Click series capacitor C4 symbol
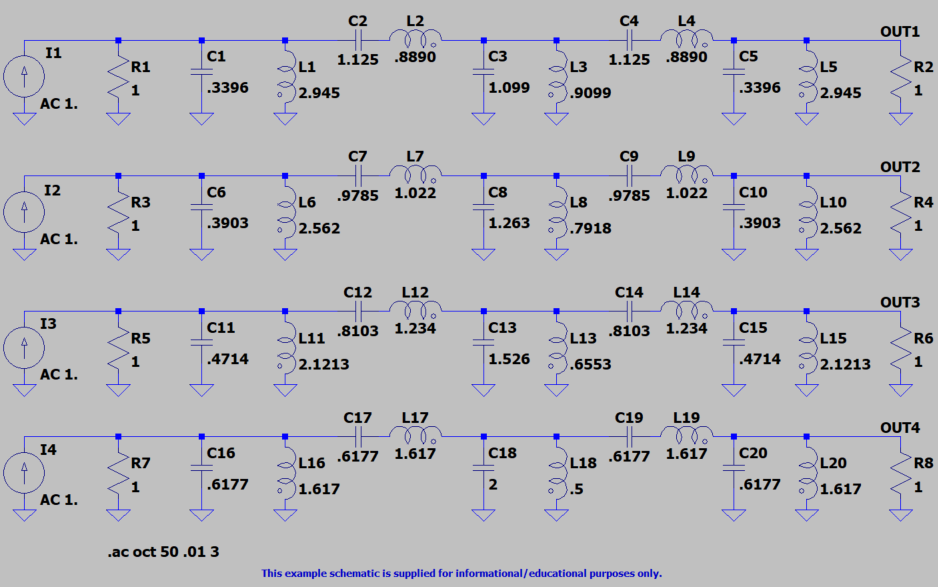This screenshot has width=938, height=587. (x=629, y=41)
